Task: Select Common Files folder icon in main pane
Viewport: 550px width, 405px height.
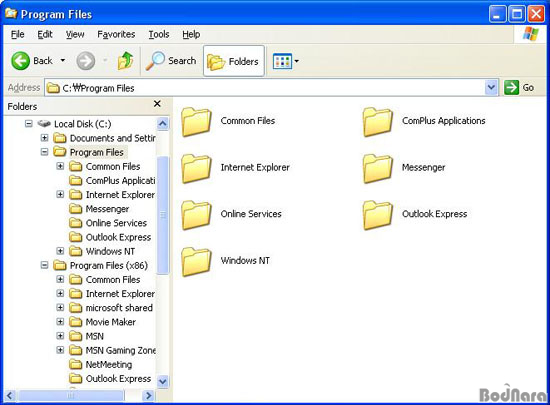Action: (196, 122)
